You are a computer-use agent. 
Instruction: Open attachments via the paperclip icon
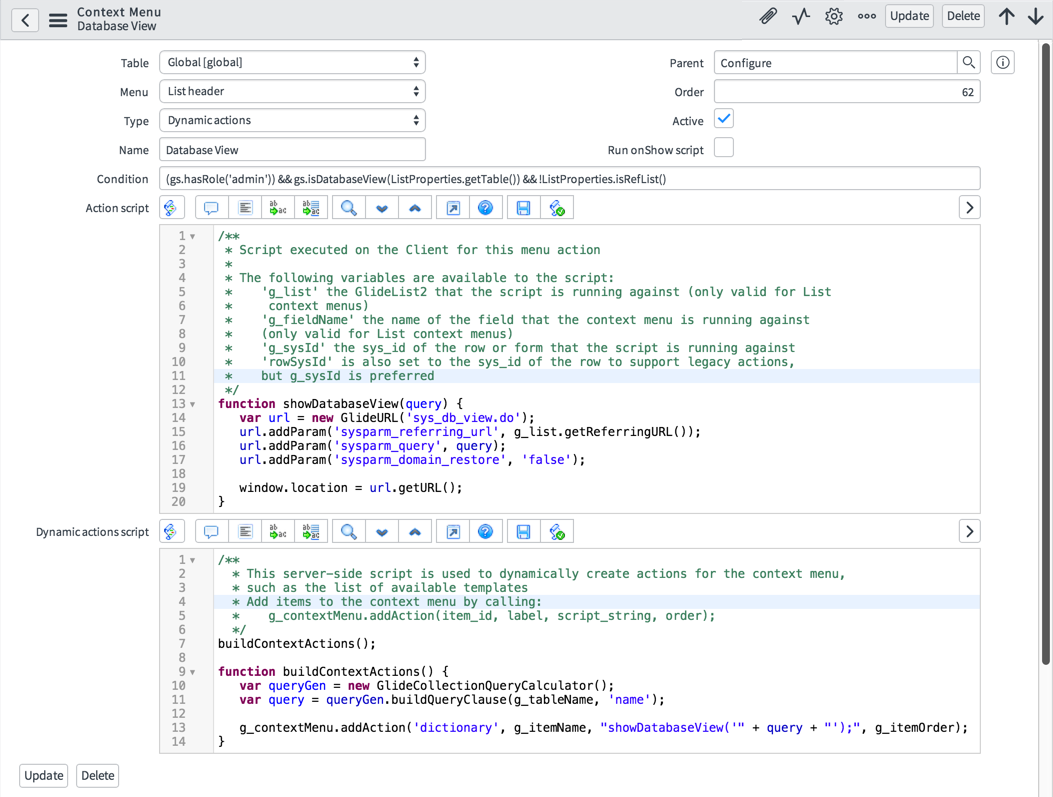768,16
